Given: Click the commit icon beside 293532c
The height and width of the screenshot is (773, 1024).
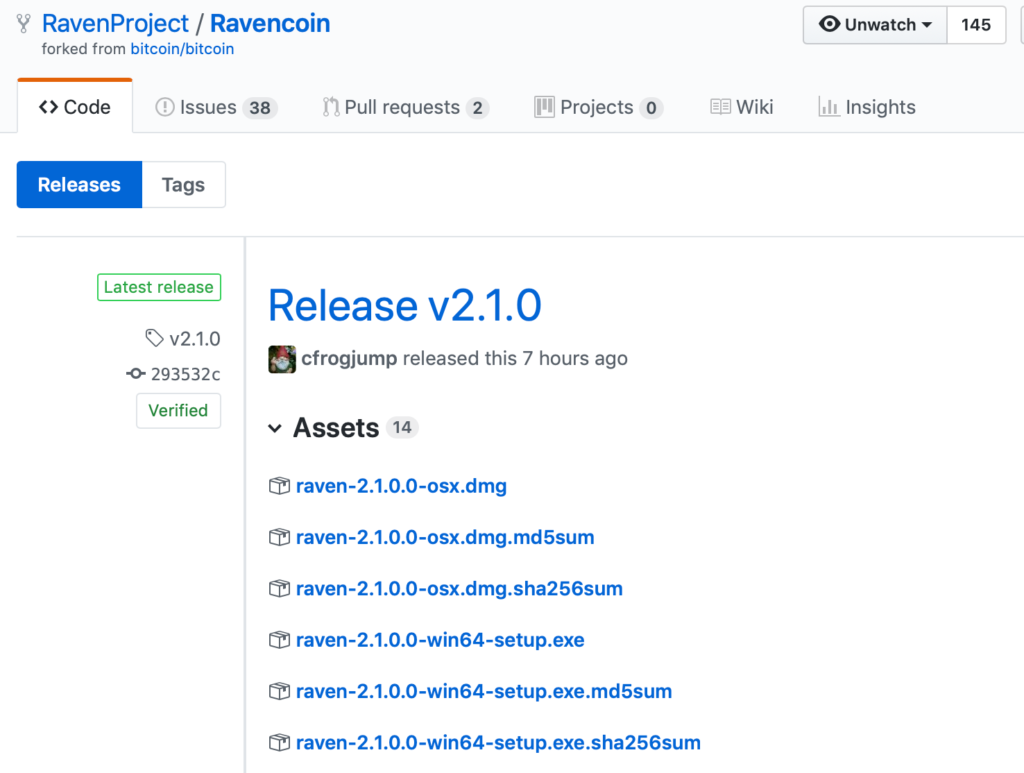Looking at the screenshot, I should 135,373.
